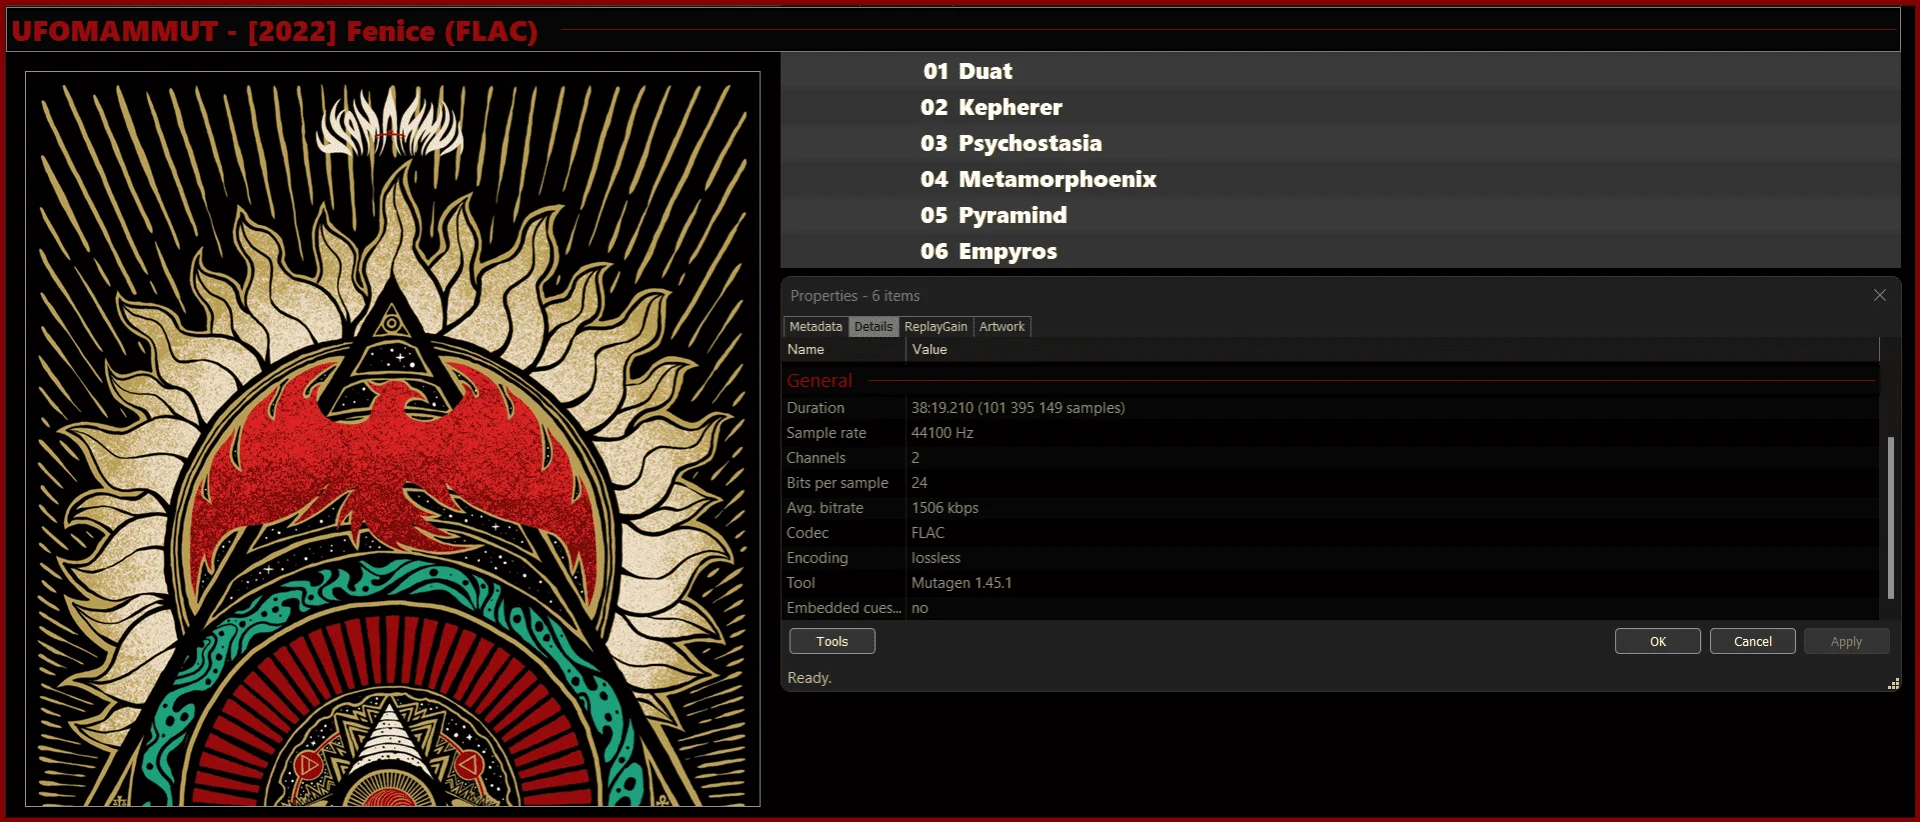1920x822 pixels.
Task: Click the Cancel button
Action: point(1753,641)
